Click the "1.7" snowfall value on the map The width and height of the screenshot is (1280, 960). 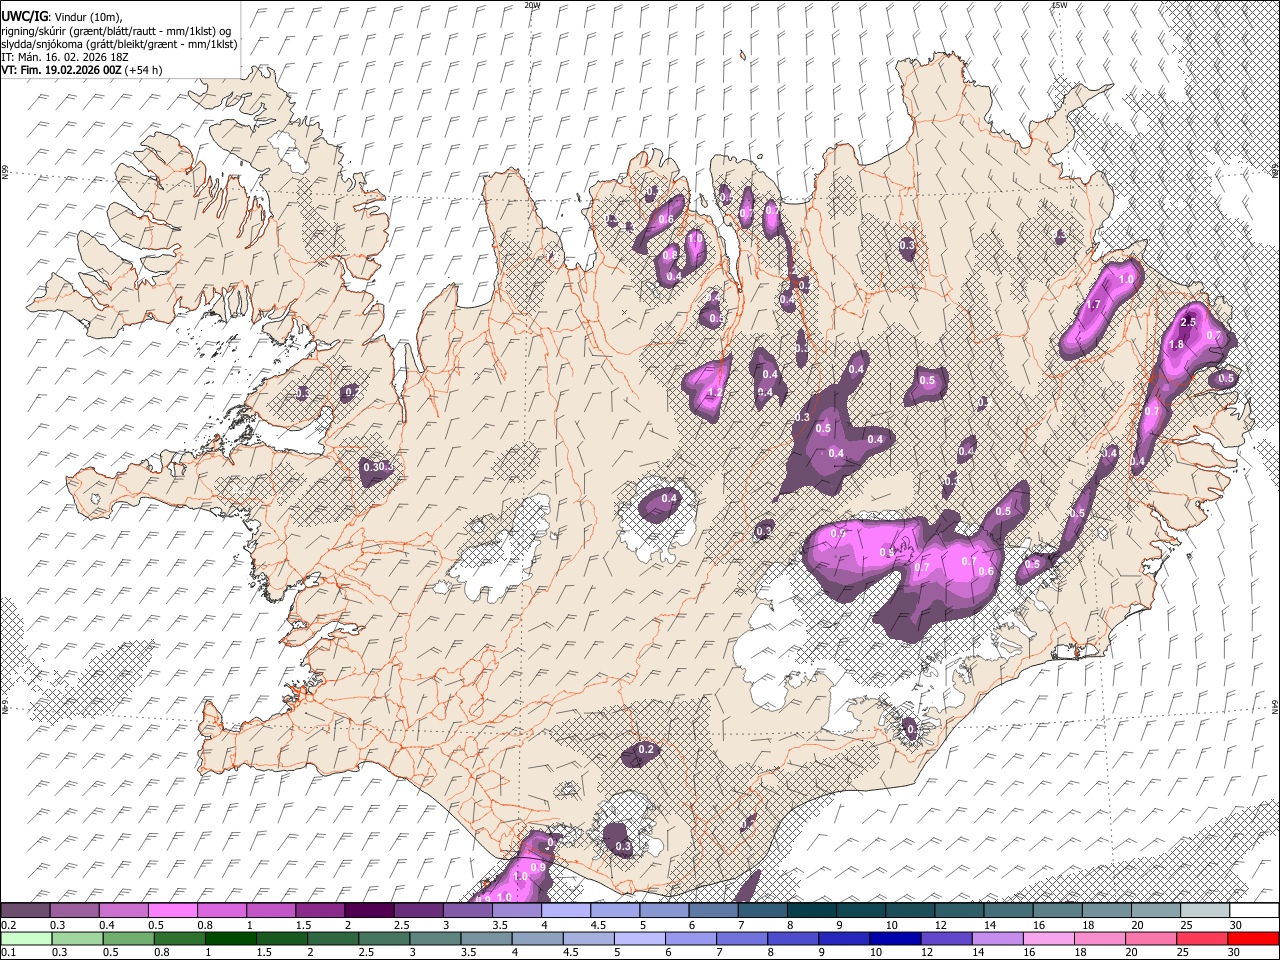coord(1093,305)
